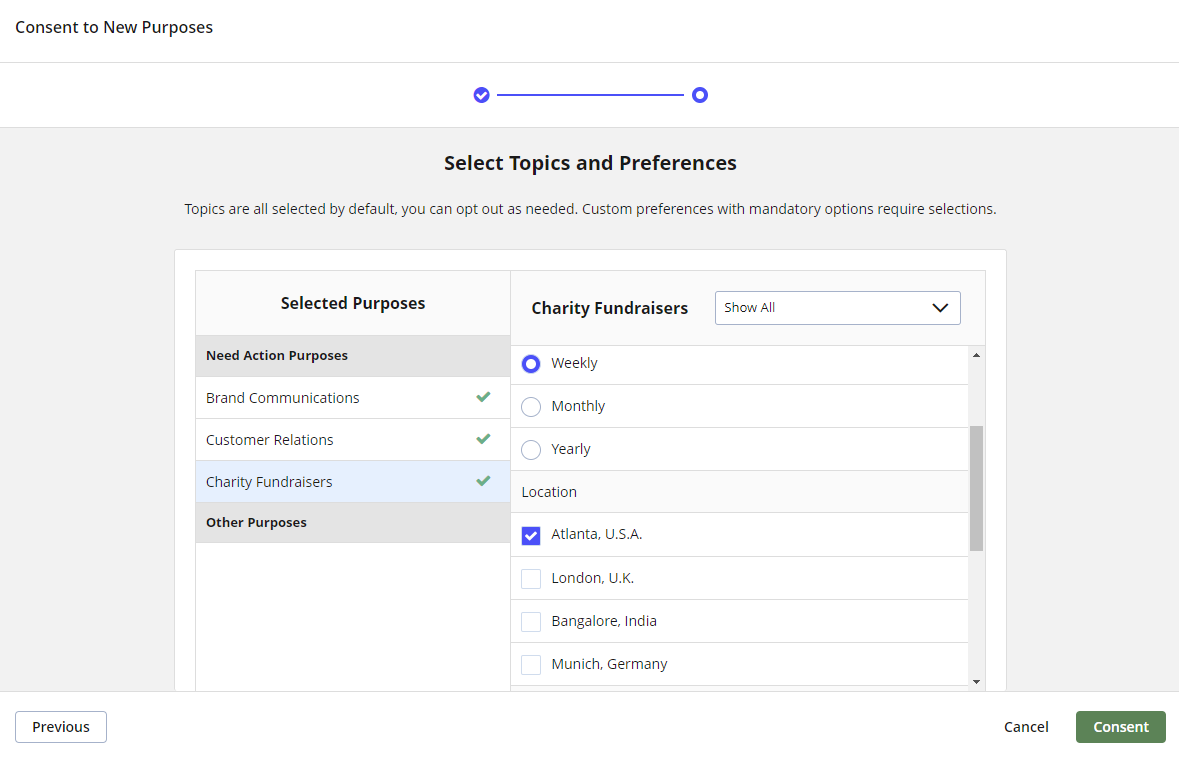Click the Previous button
This screenshot has width=1179, height=758.
(60, 727)
